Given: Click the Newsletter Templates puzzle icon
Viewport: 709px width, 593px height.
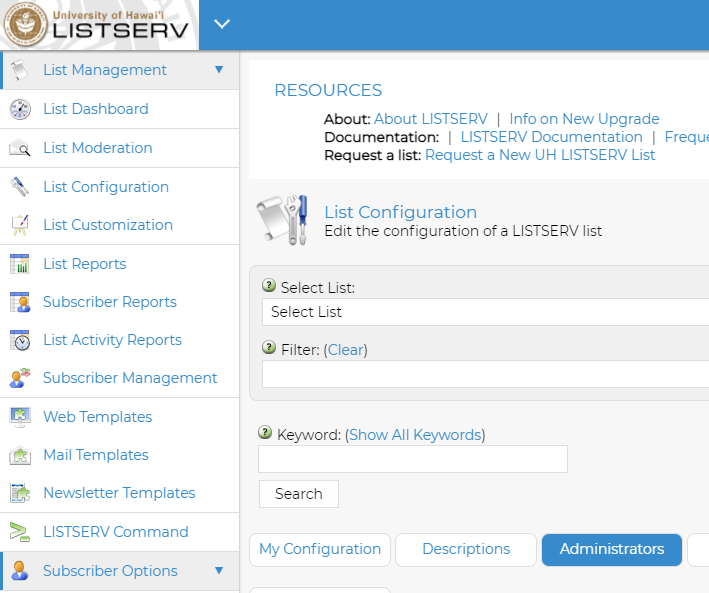Looking at the screenshot, I should point(20,493).
